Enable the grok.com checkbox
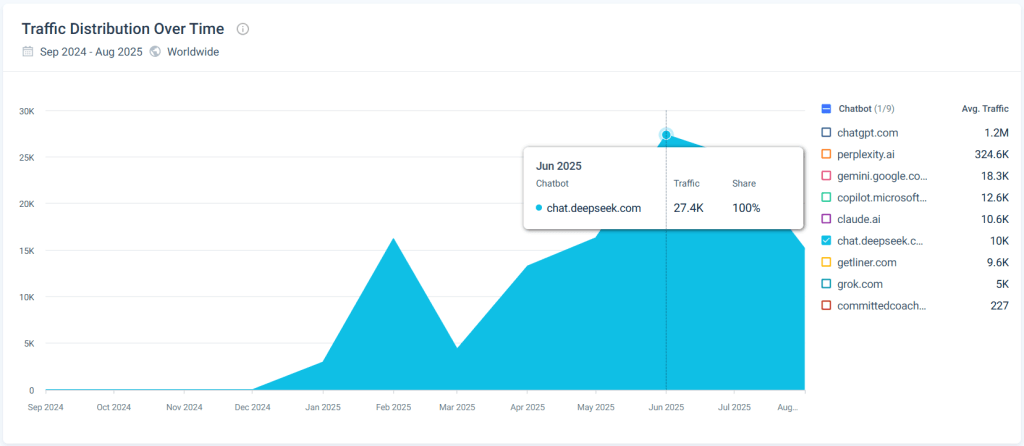This screenshot has width=1024, height=446. pos(826,284)
